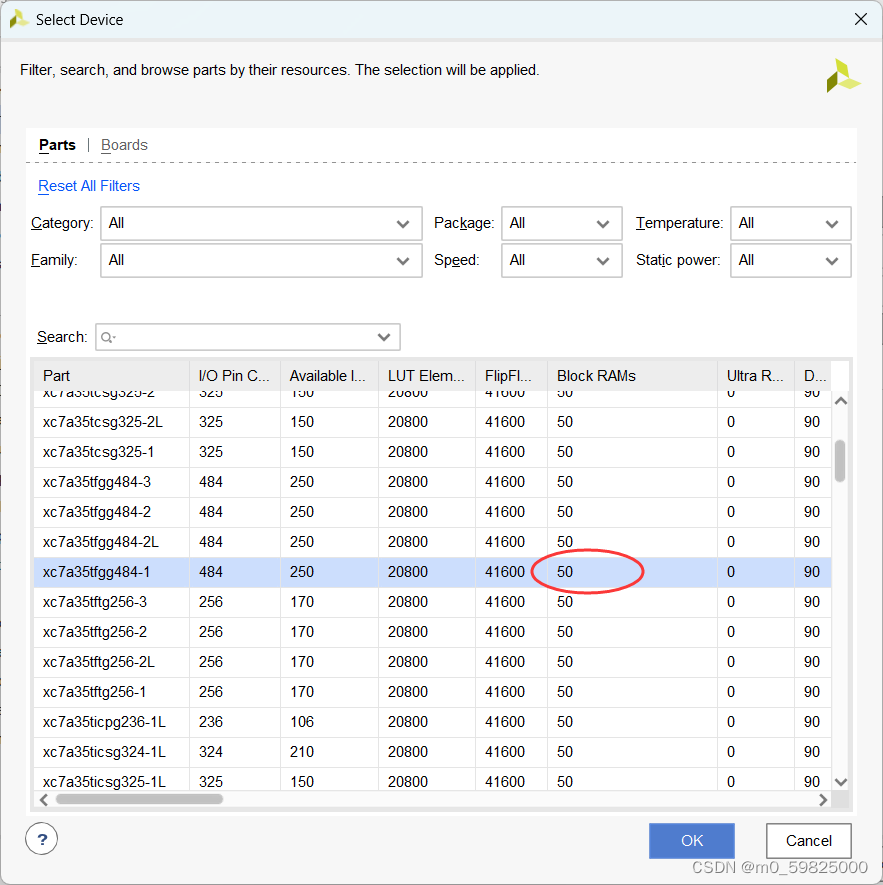Screen dimensions: 883x885
Task: Sort by the FlipFlops column header
Action: [512, 376]
